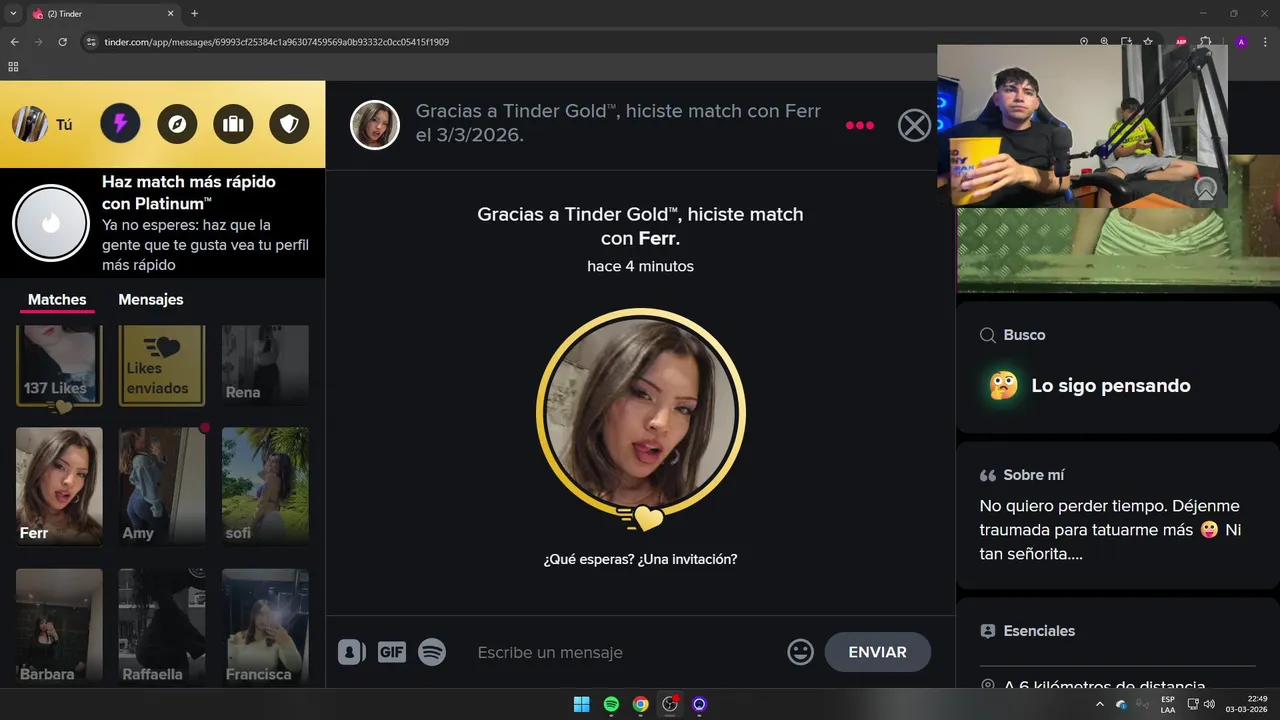Click Ferr's large gold-ringed profile photo
The height and width of the screenshot is (720, 1280).
[641, 412]
